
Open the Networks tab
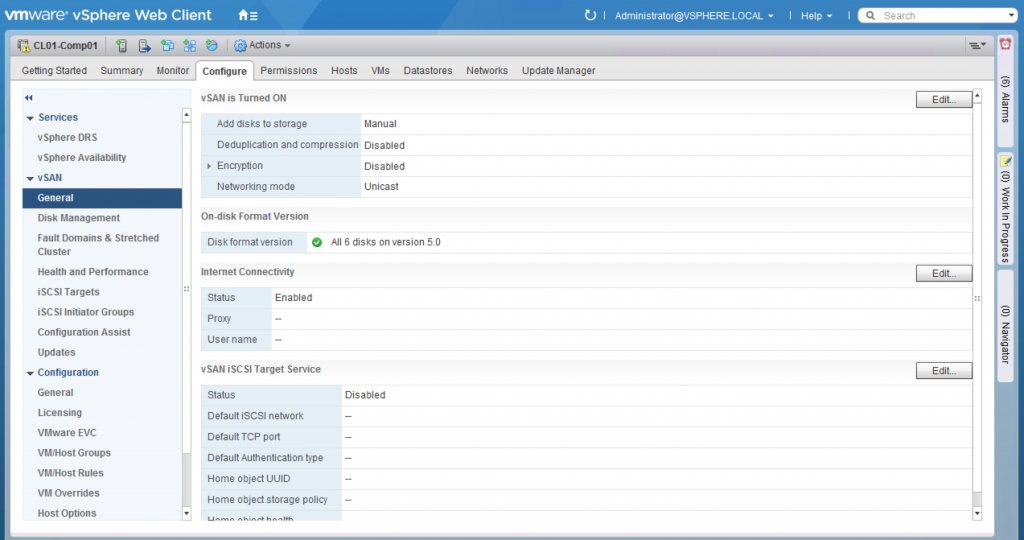click(x=487, y=71)
